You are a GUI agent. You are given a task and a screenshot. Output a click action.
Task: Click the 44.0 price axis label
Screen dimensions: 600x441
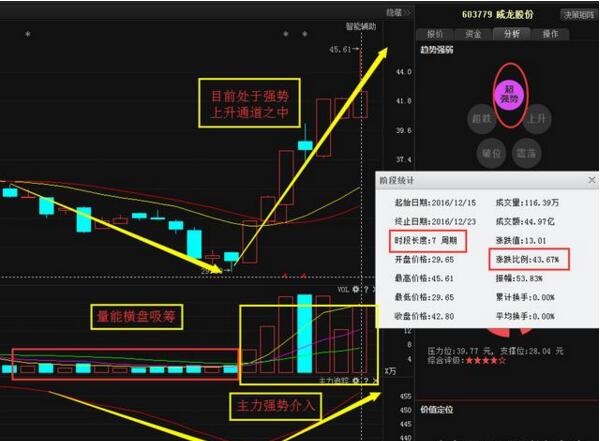404,72
